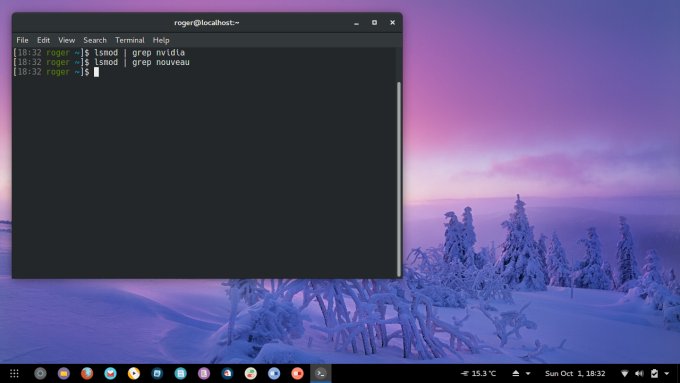
Task: Open the volume speaker indicator
Action: 640,373
